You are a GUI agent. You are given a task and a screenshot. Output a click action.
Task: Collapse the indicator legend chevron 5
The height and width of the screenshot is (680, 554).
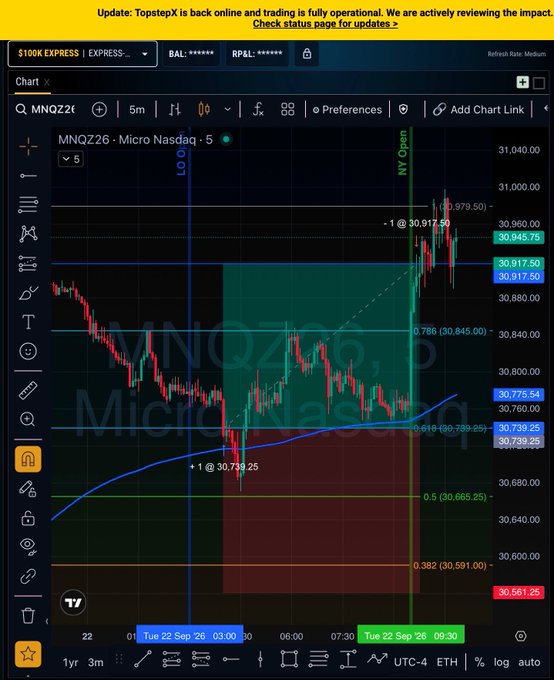[71, 159]
